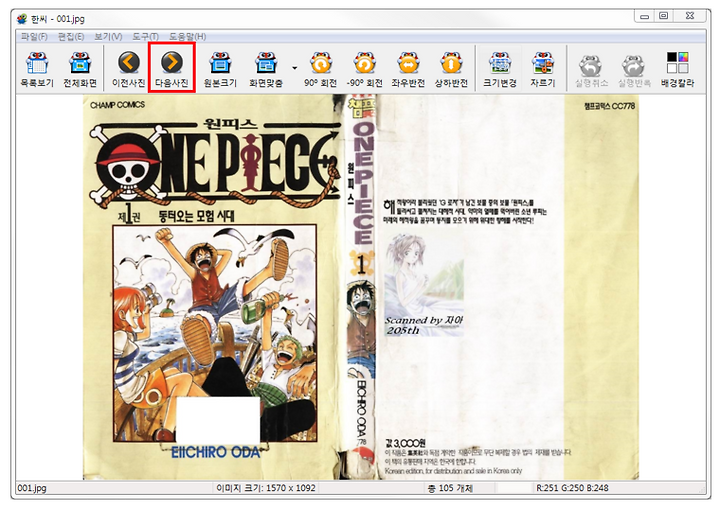Open the 보기(V) menu
The height and width of the screenshot is (509, 720).
(x=108, y=36)
